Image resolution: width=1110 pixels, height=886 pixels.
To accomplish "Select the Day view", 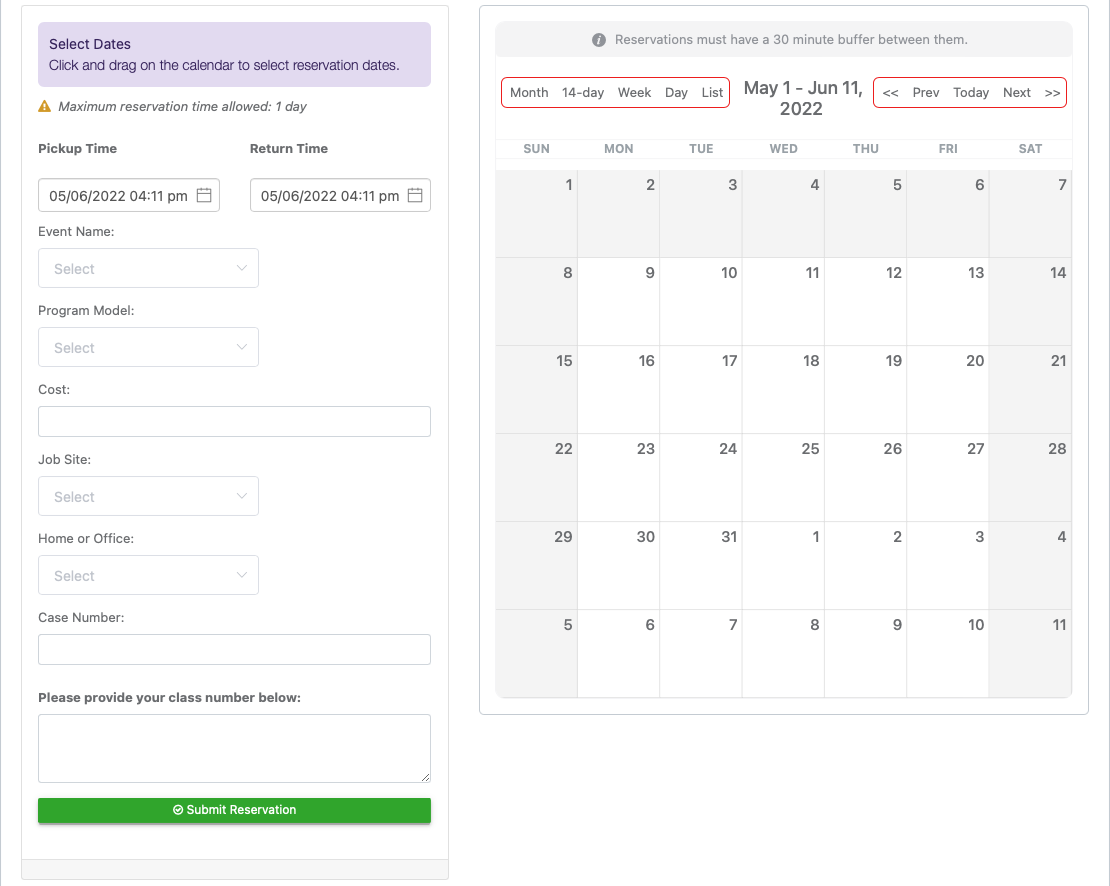I will coord(676,92).
